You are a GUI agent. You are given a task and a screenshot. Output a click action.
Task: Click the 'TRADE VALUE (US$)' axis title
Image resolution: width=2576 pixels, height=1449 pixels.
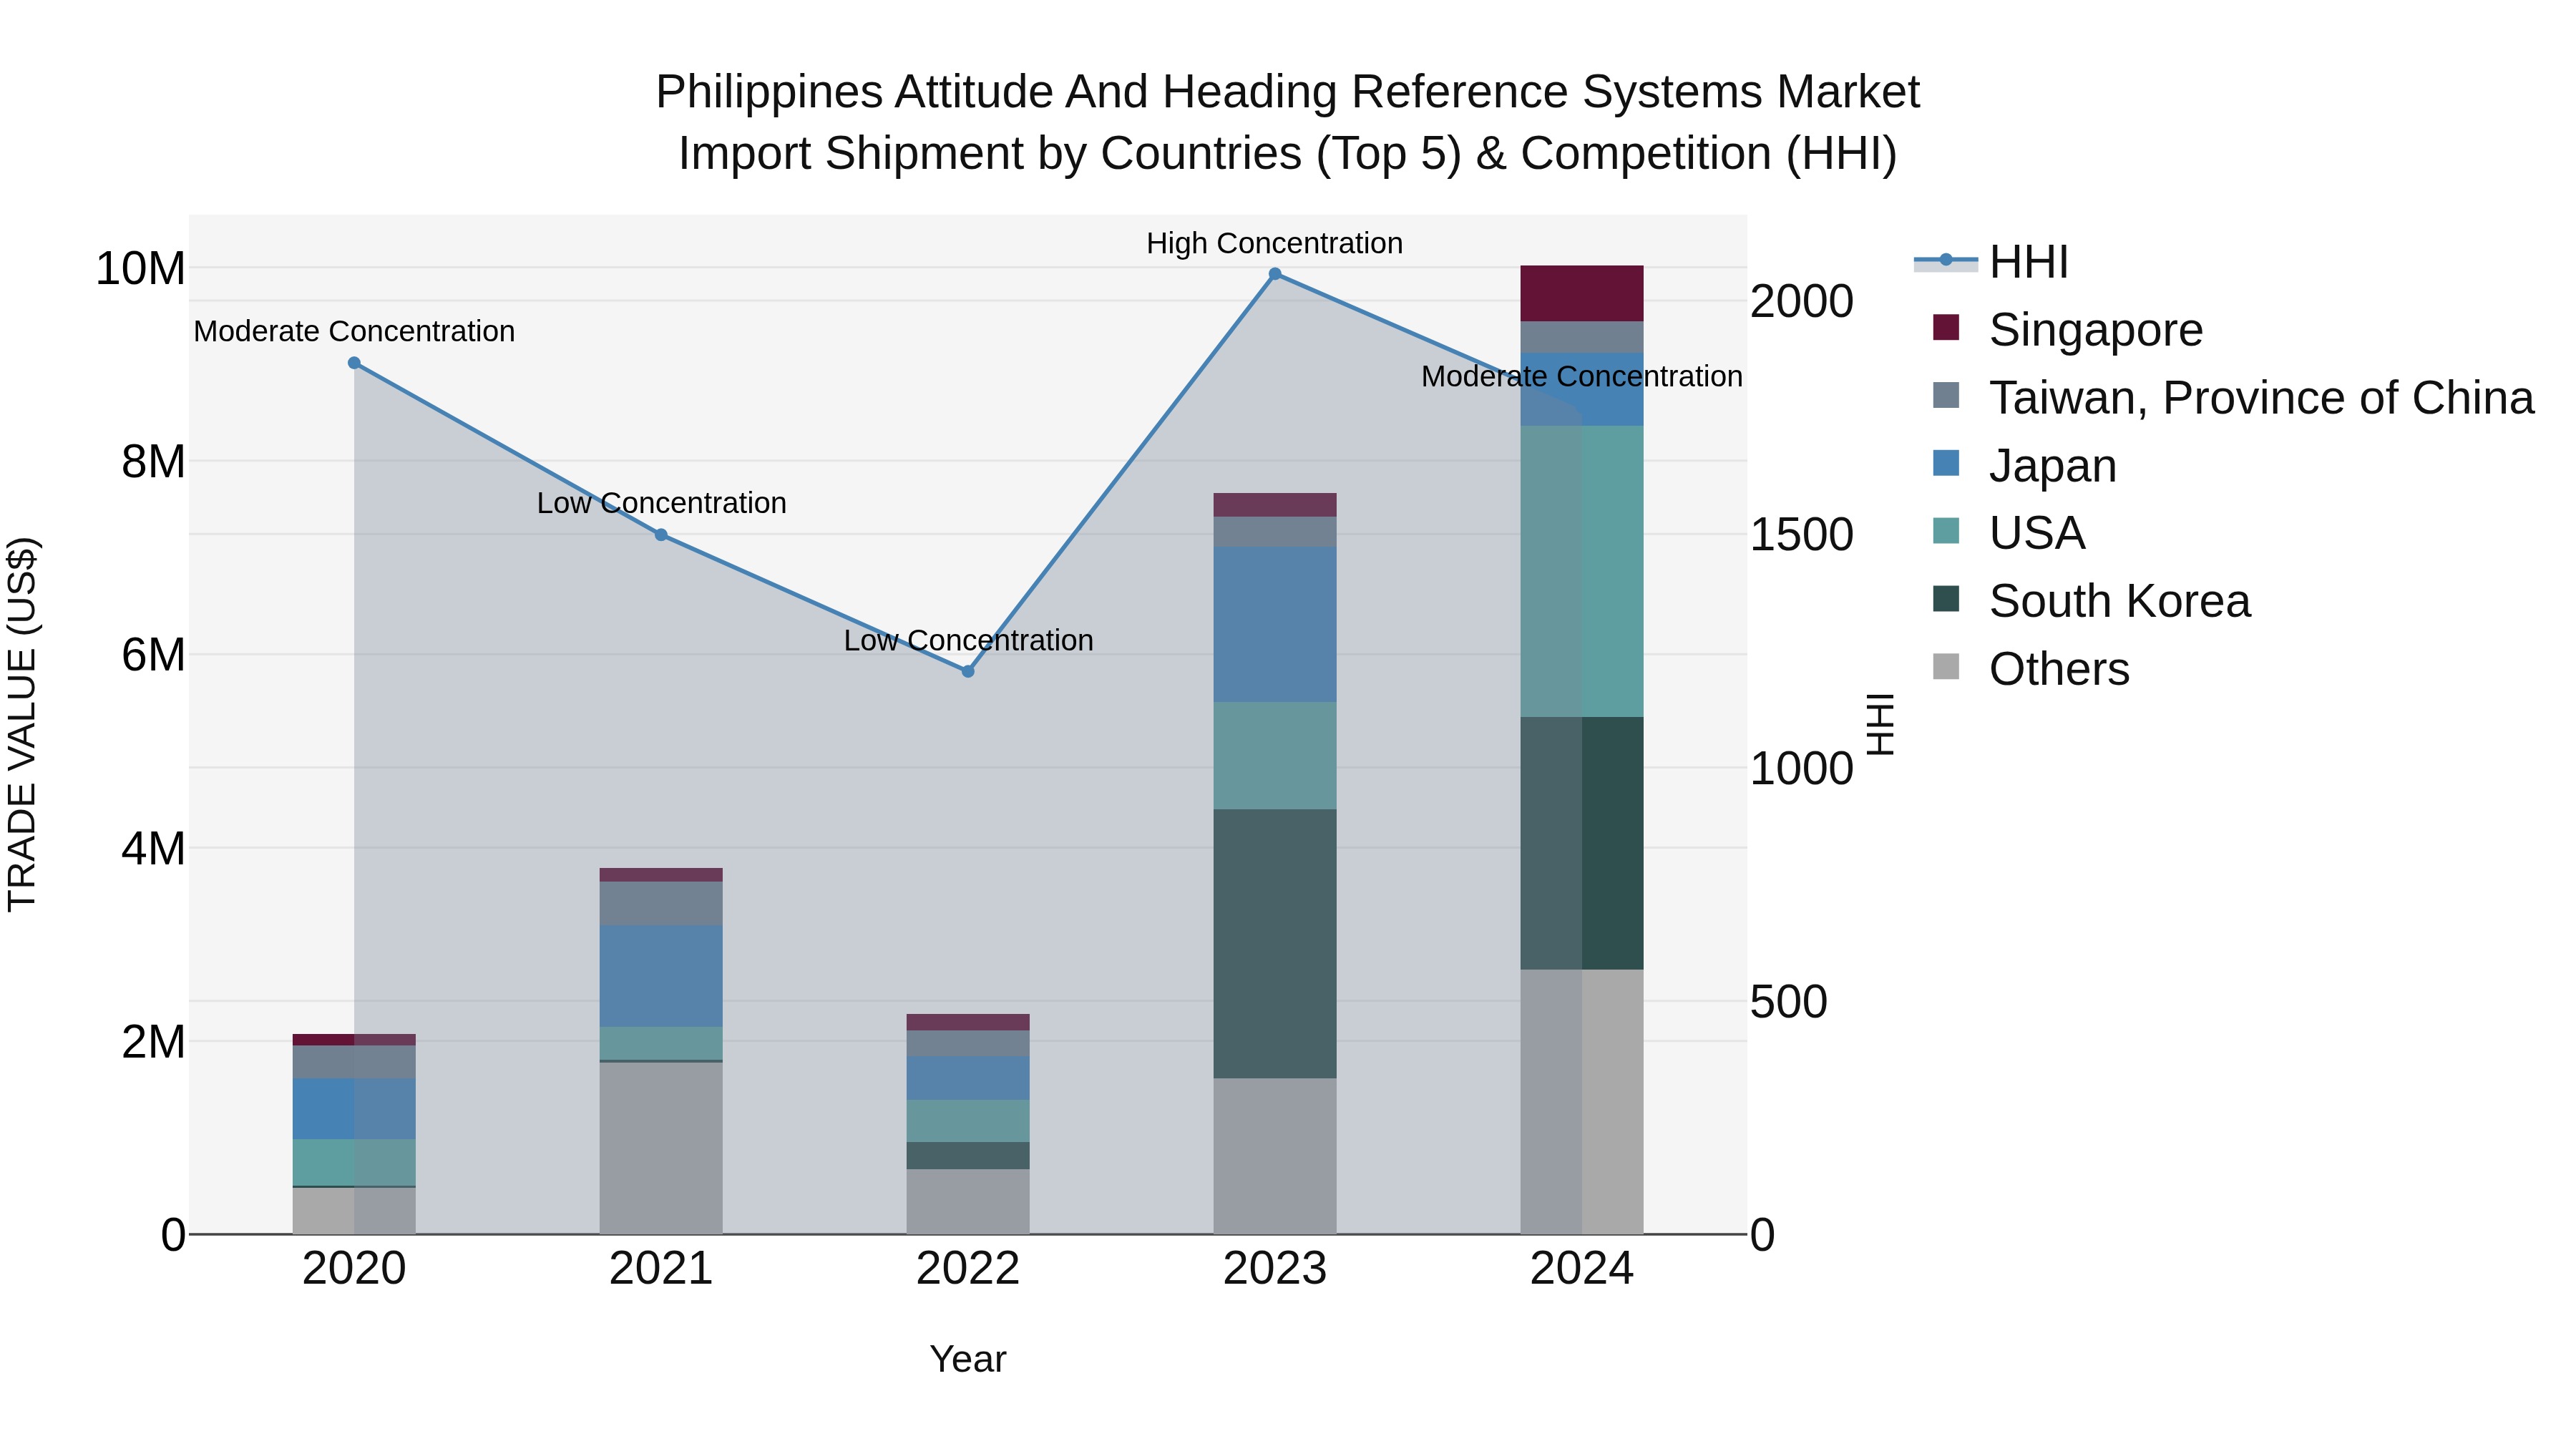click(x=22, y=724)
